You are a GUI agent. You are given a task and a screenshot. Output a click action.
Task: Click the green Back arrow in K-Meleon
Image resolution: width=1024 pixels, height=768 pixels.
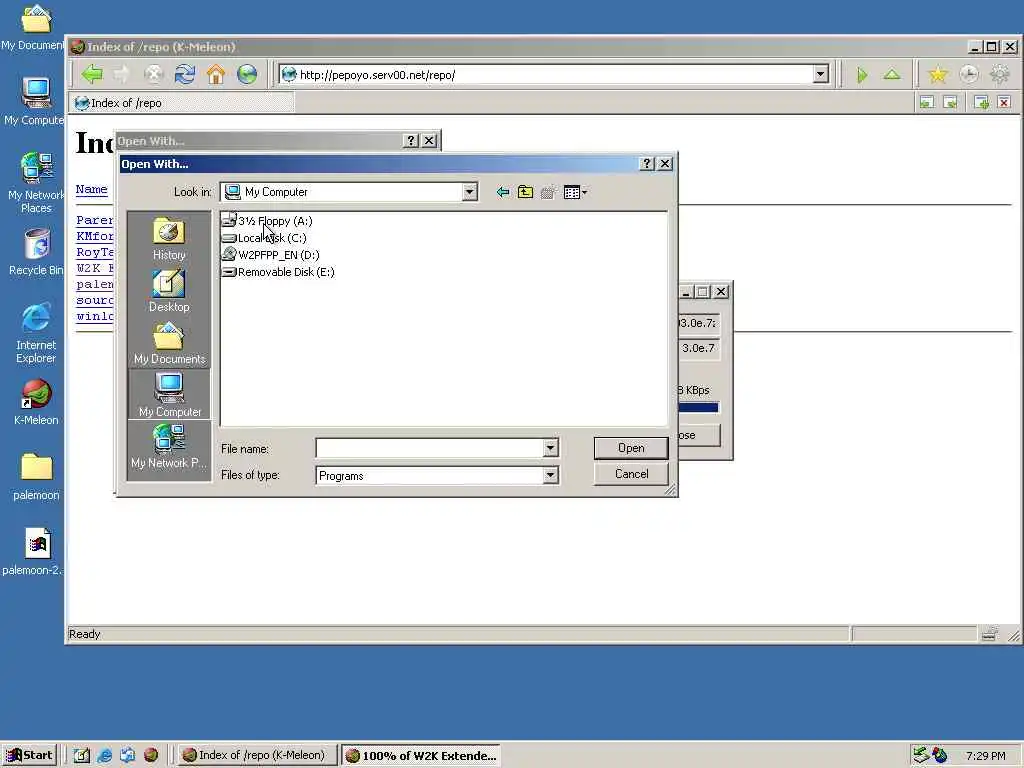point(92,74)
